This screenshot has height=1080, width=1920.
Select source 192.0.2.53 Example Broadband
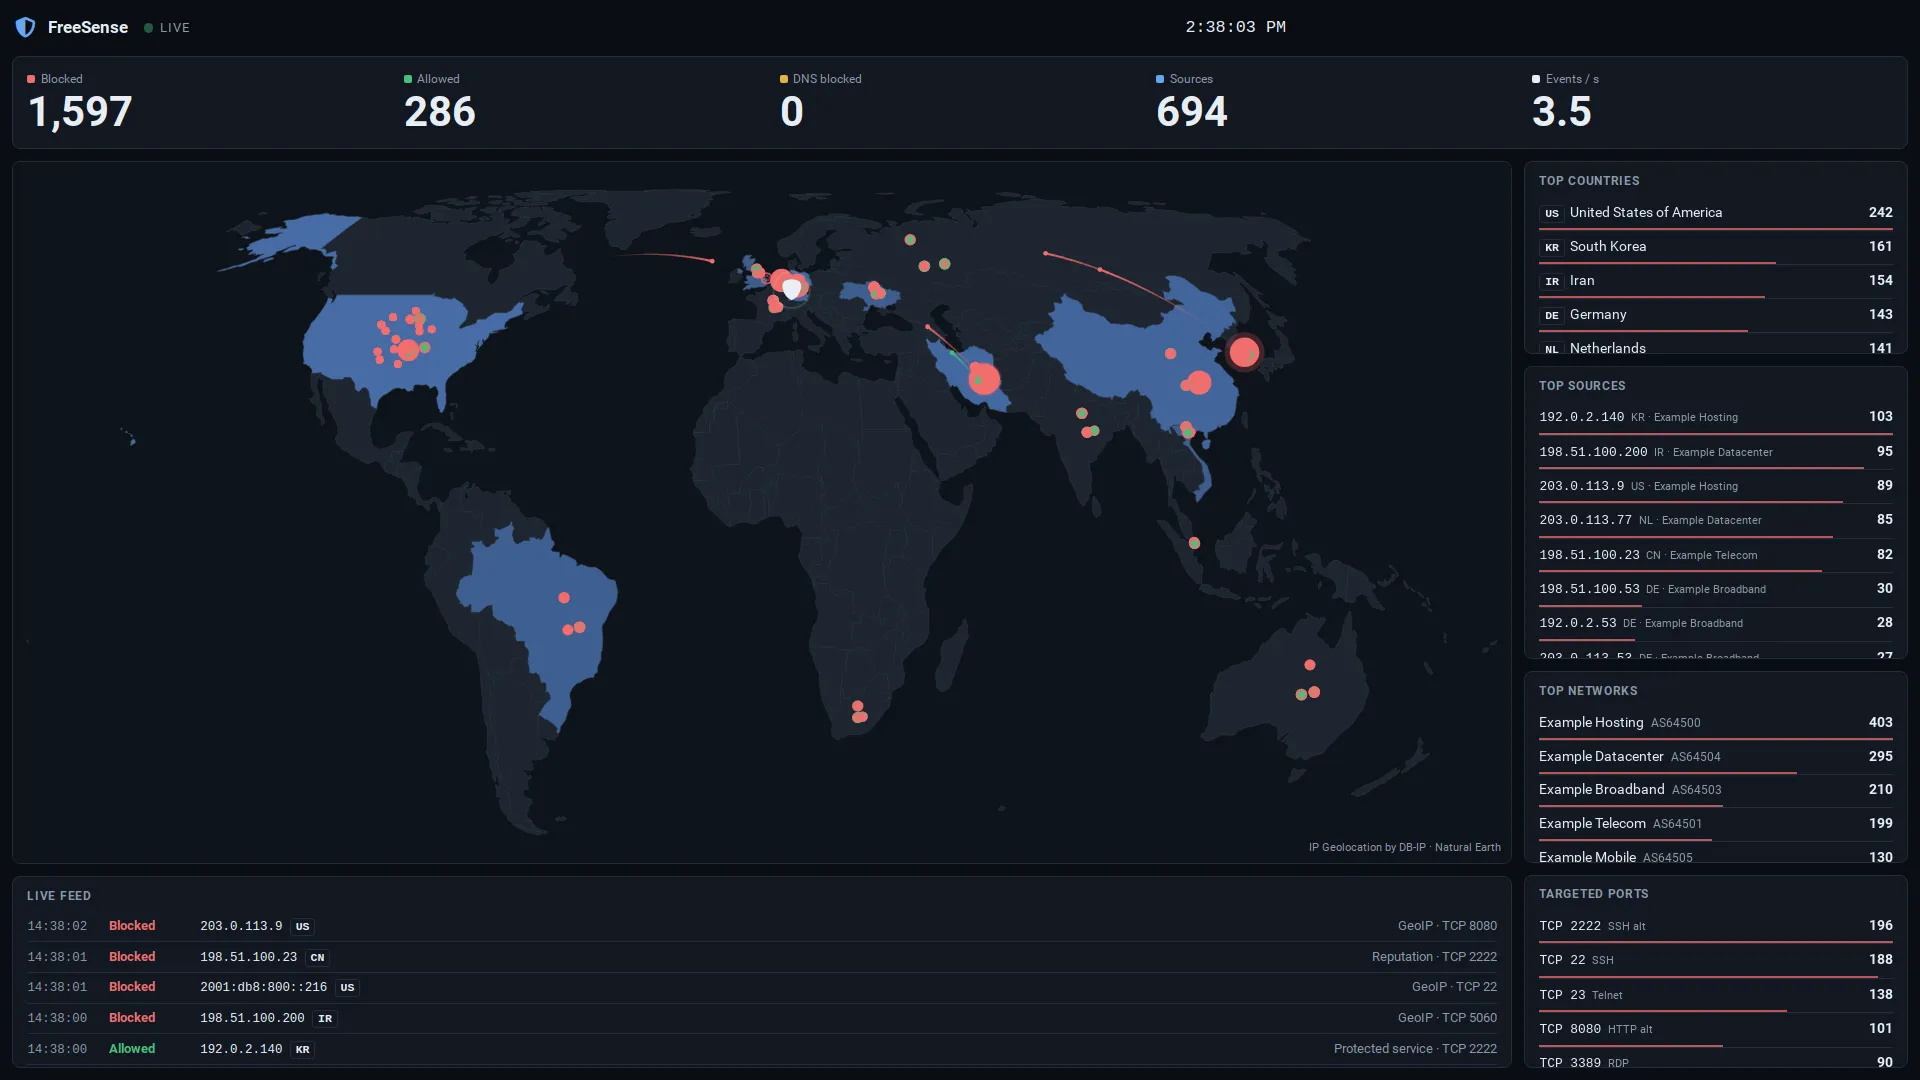[1716, 623]
